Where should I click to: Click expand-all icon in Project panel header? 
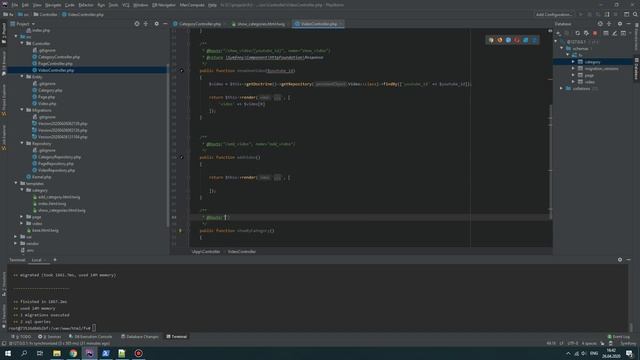point(146,24)
